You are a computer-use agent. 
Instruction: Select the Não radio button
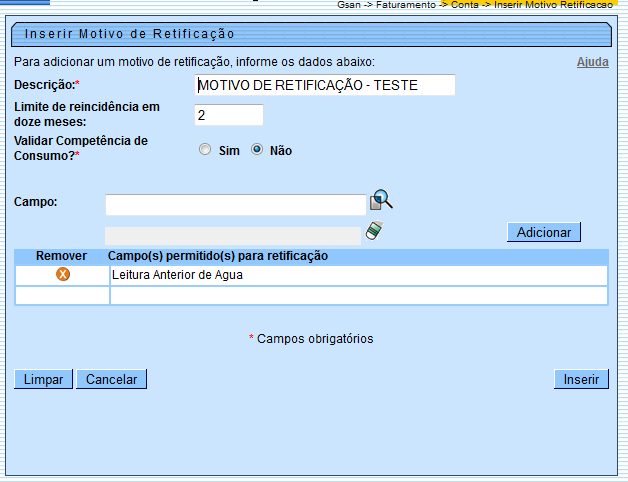(257, 150)
